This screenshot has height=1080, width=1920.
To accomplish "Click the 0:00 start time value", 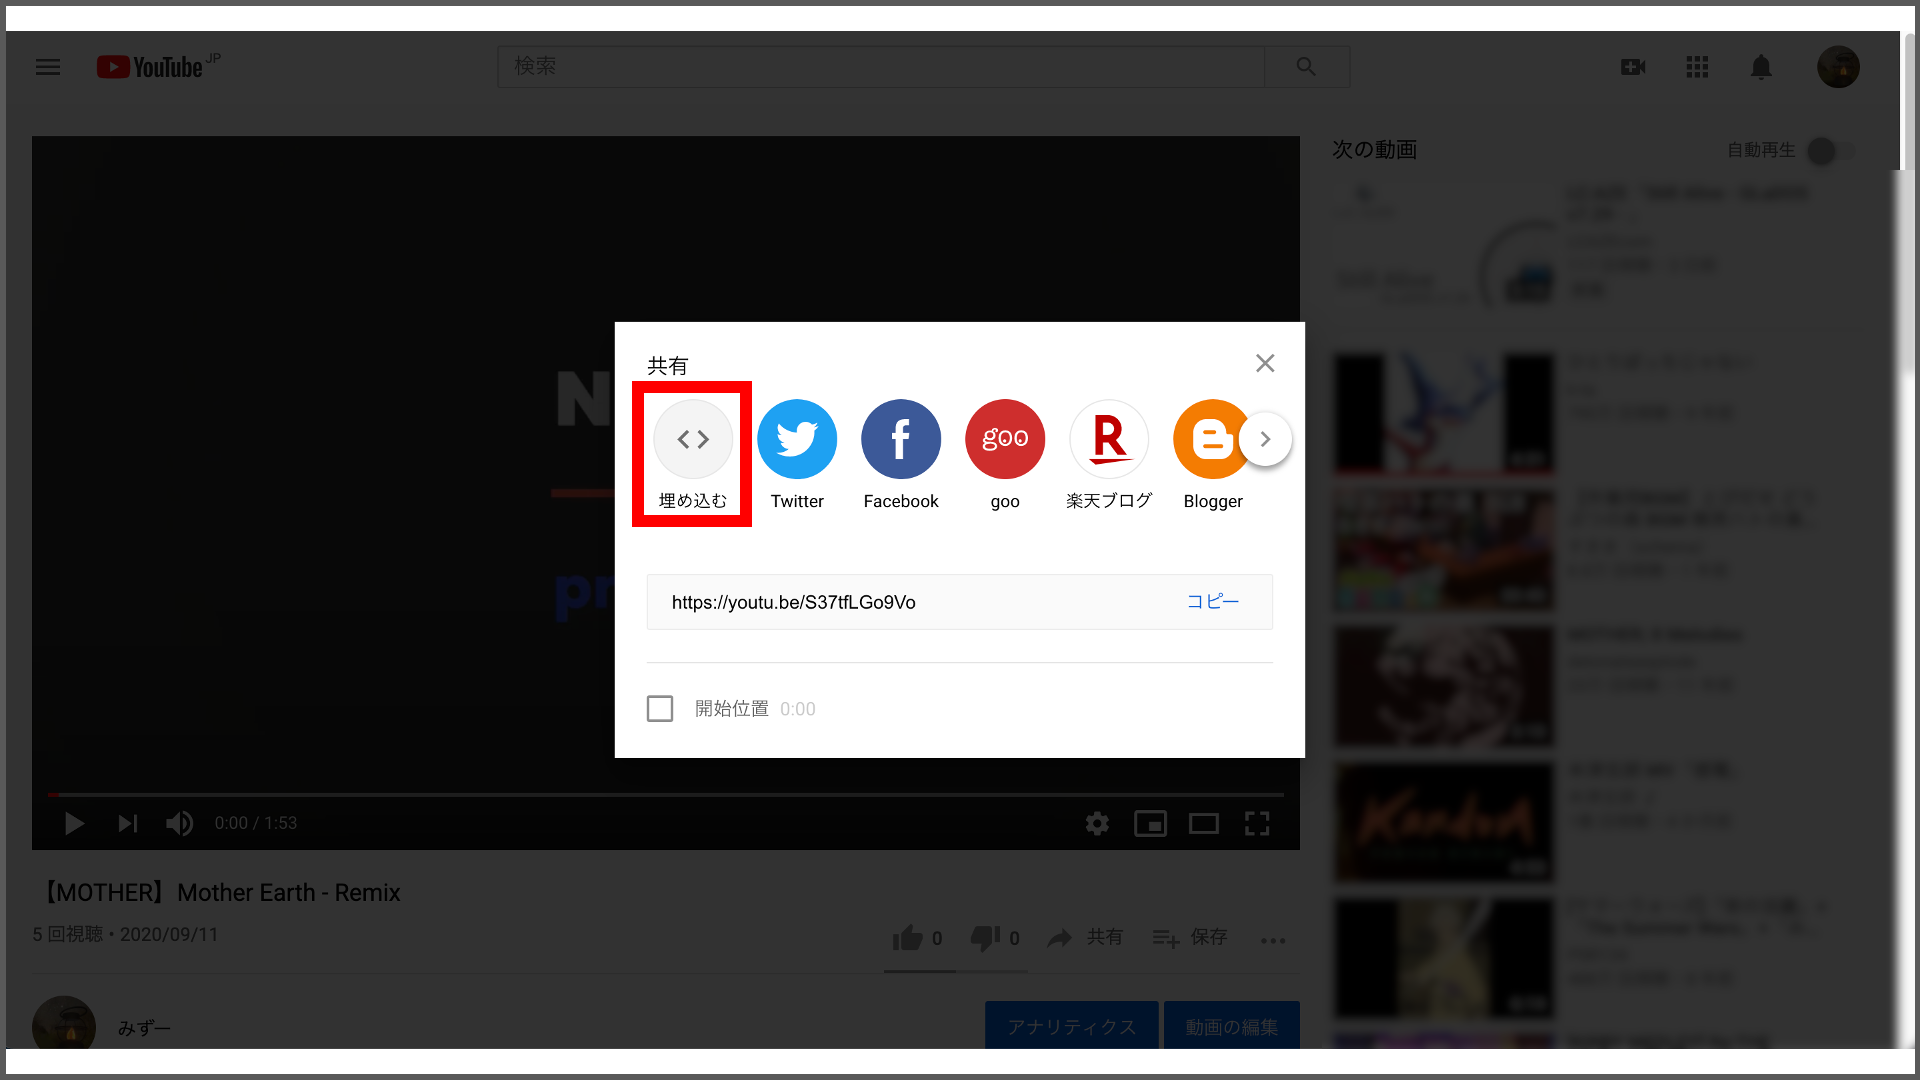I will tap(798, 709).
